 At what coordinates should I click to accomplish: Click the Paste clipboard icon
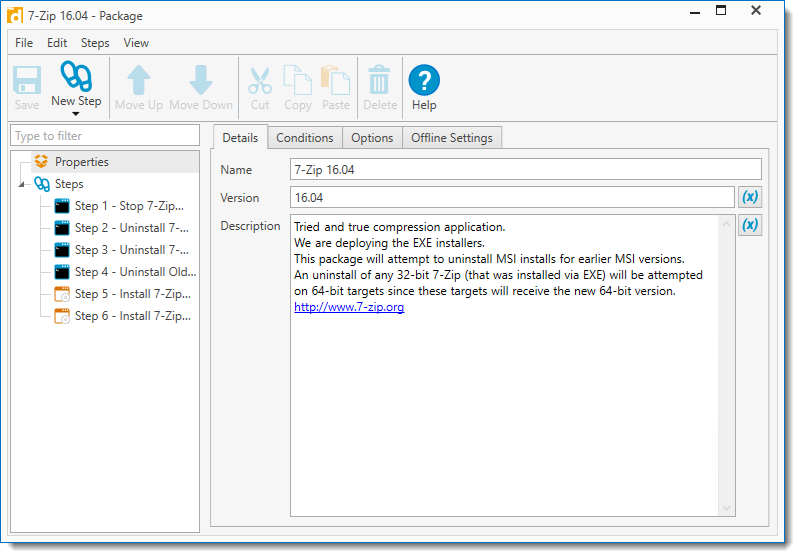[336, 80]
